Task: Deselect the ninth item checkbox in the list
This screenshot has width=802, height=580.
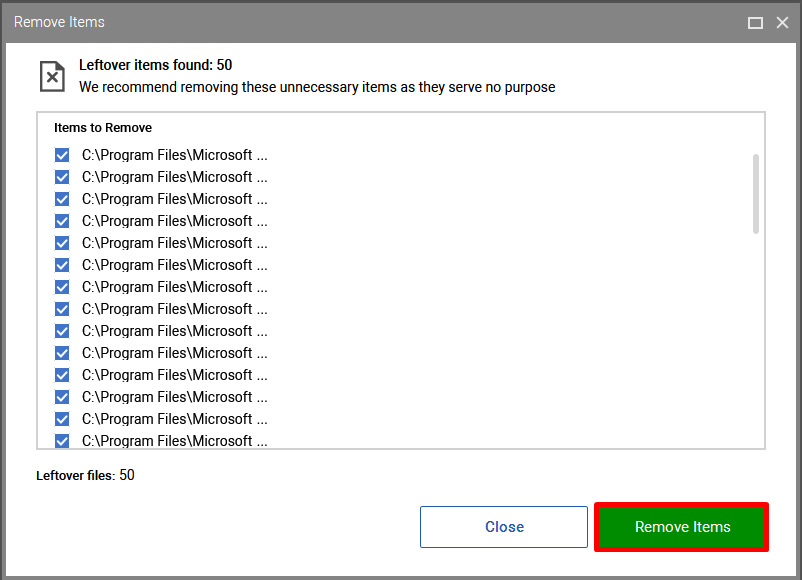Action: 62,331
